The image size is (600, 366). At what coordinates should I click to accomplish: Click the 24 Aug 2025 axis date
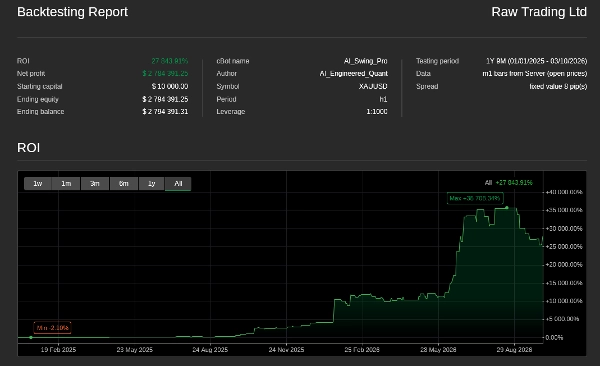pos(210,350)
